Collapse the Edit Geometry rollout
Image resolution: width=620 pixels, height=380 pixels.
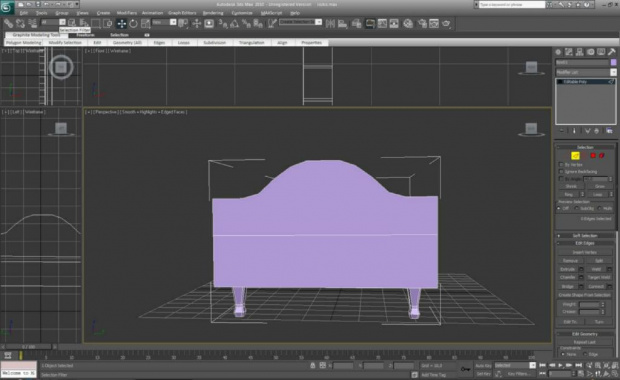coord(585,334)
